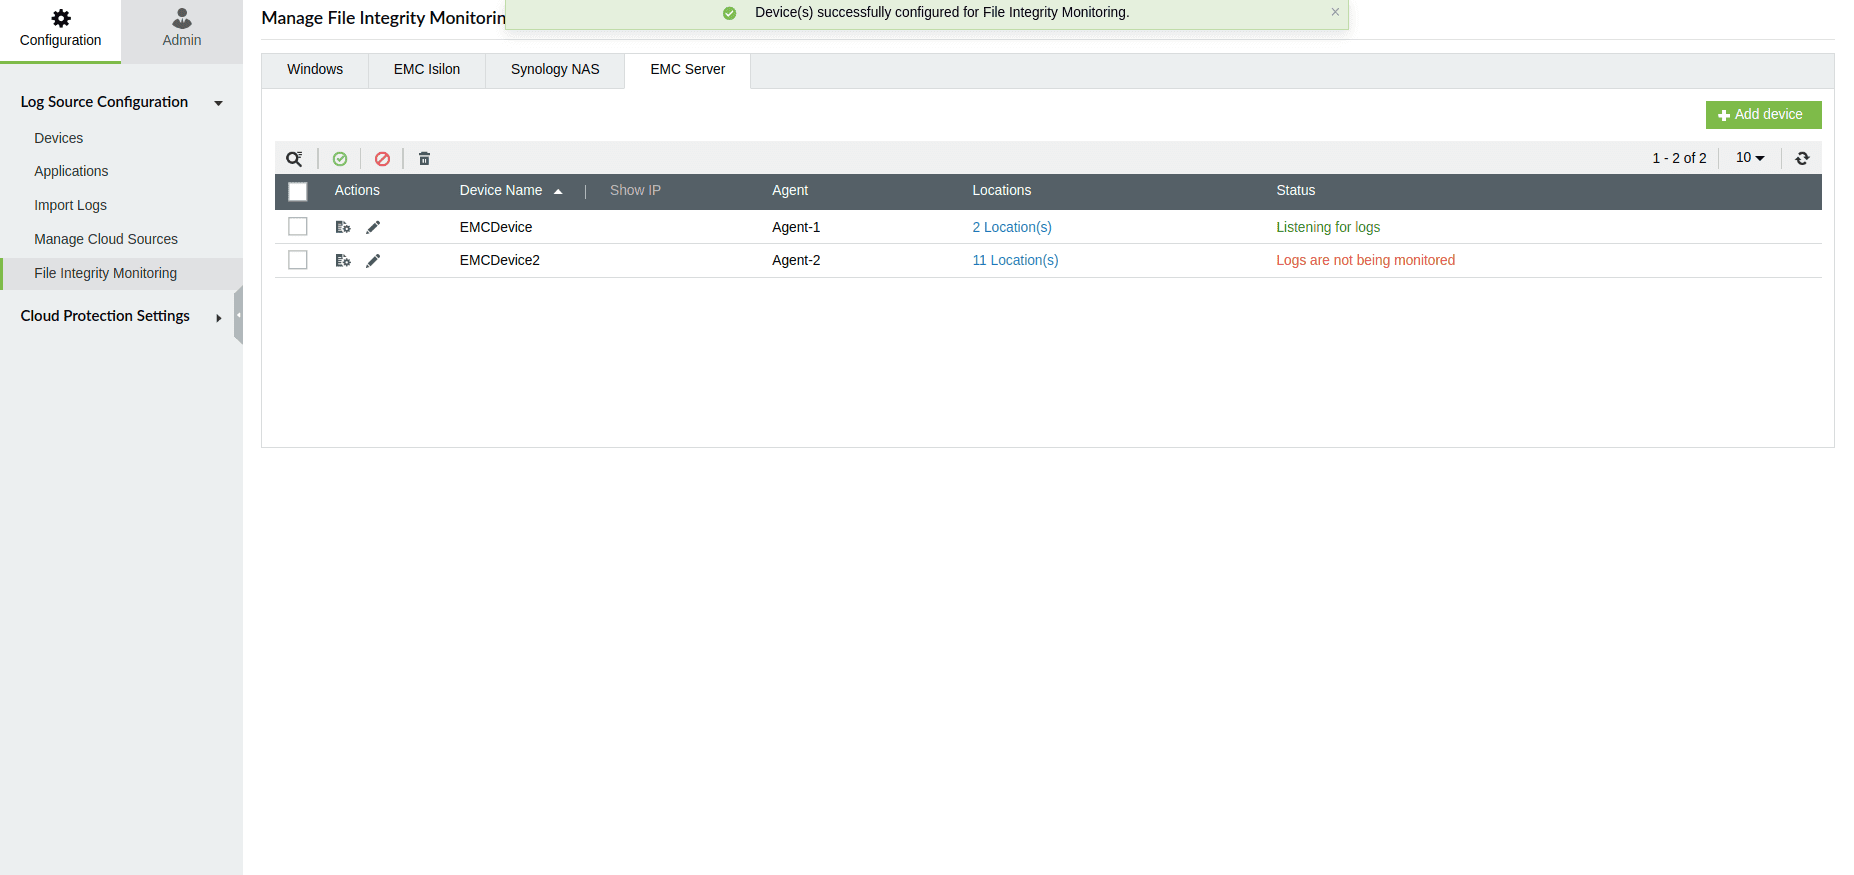Click the Actions column header
Image resolution: width=1854 pixels, height=875 pixels.
357,190
